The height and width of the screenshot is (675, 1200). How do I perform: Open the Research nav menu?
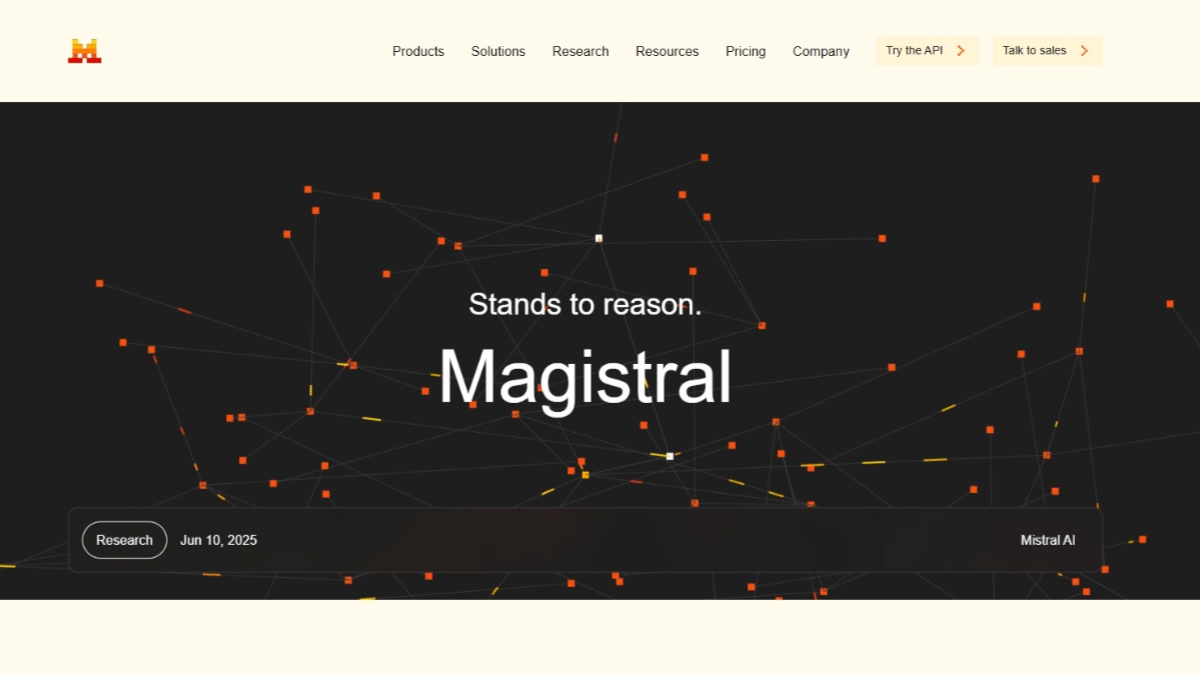(580, 51)
